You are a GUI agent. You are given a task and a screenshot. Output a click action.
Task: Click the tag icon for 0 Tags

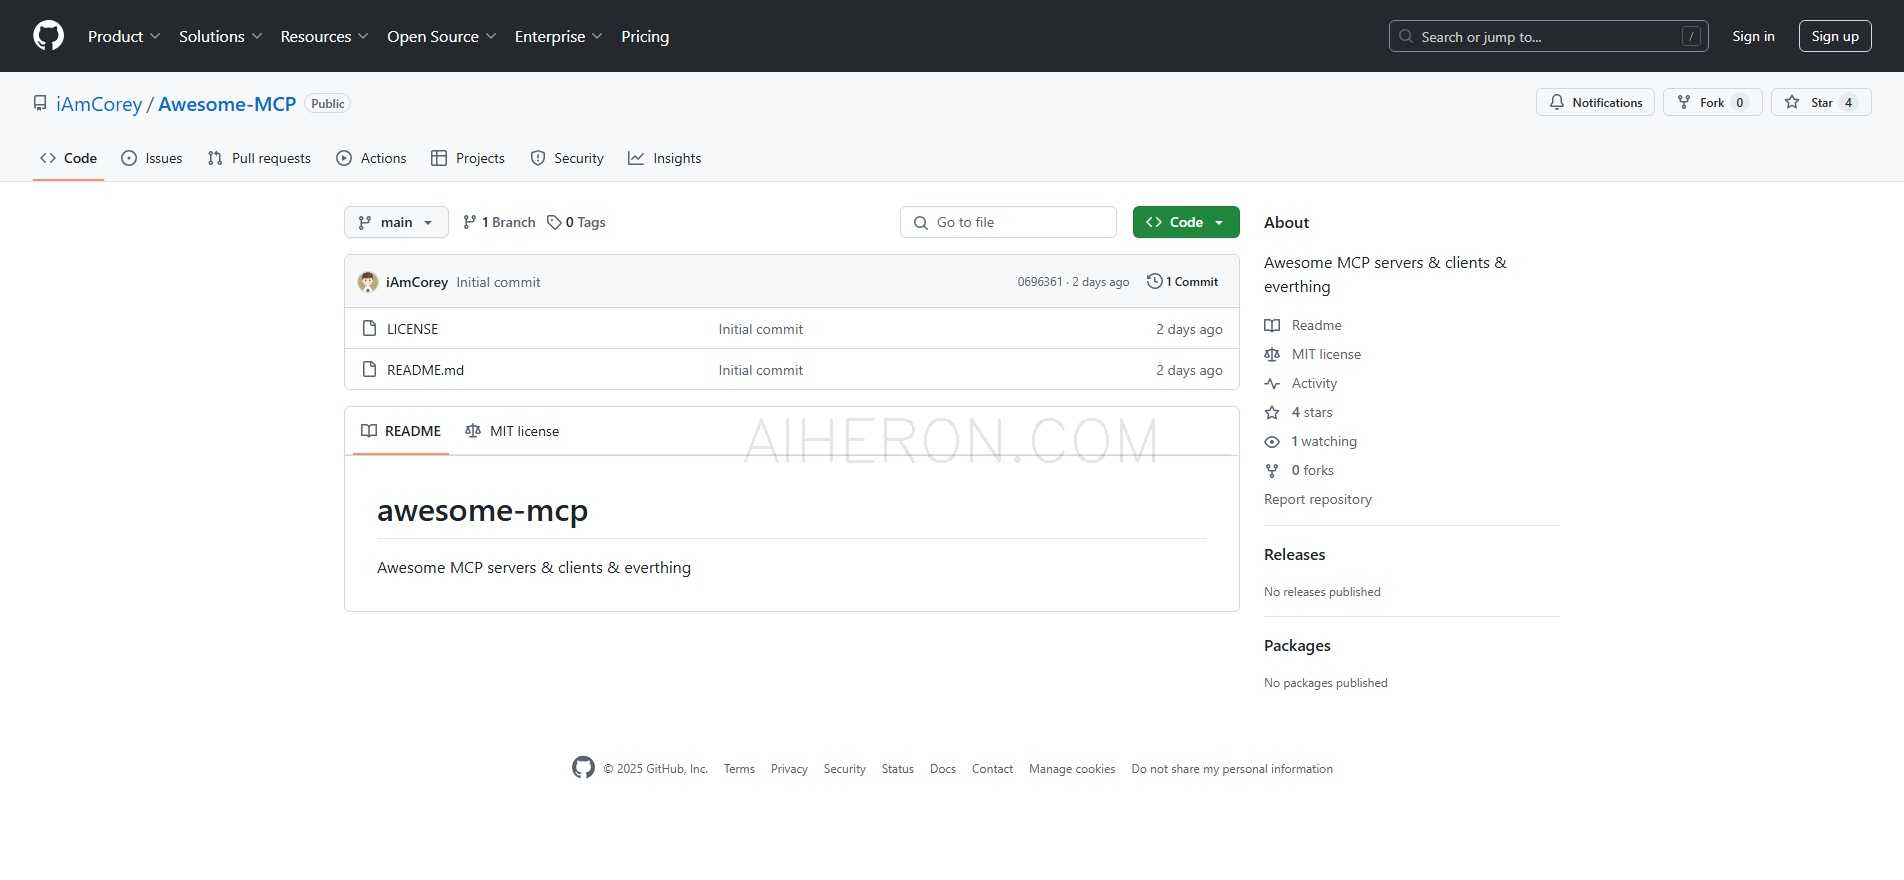[x=554, y=222]
